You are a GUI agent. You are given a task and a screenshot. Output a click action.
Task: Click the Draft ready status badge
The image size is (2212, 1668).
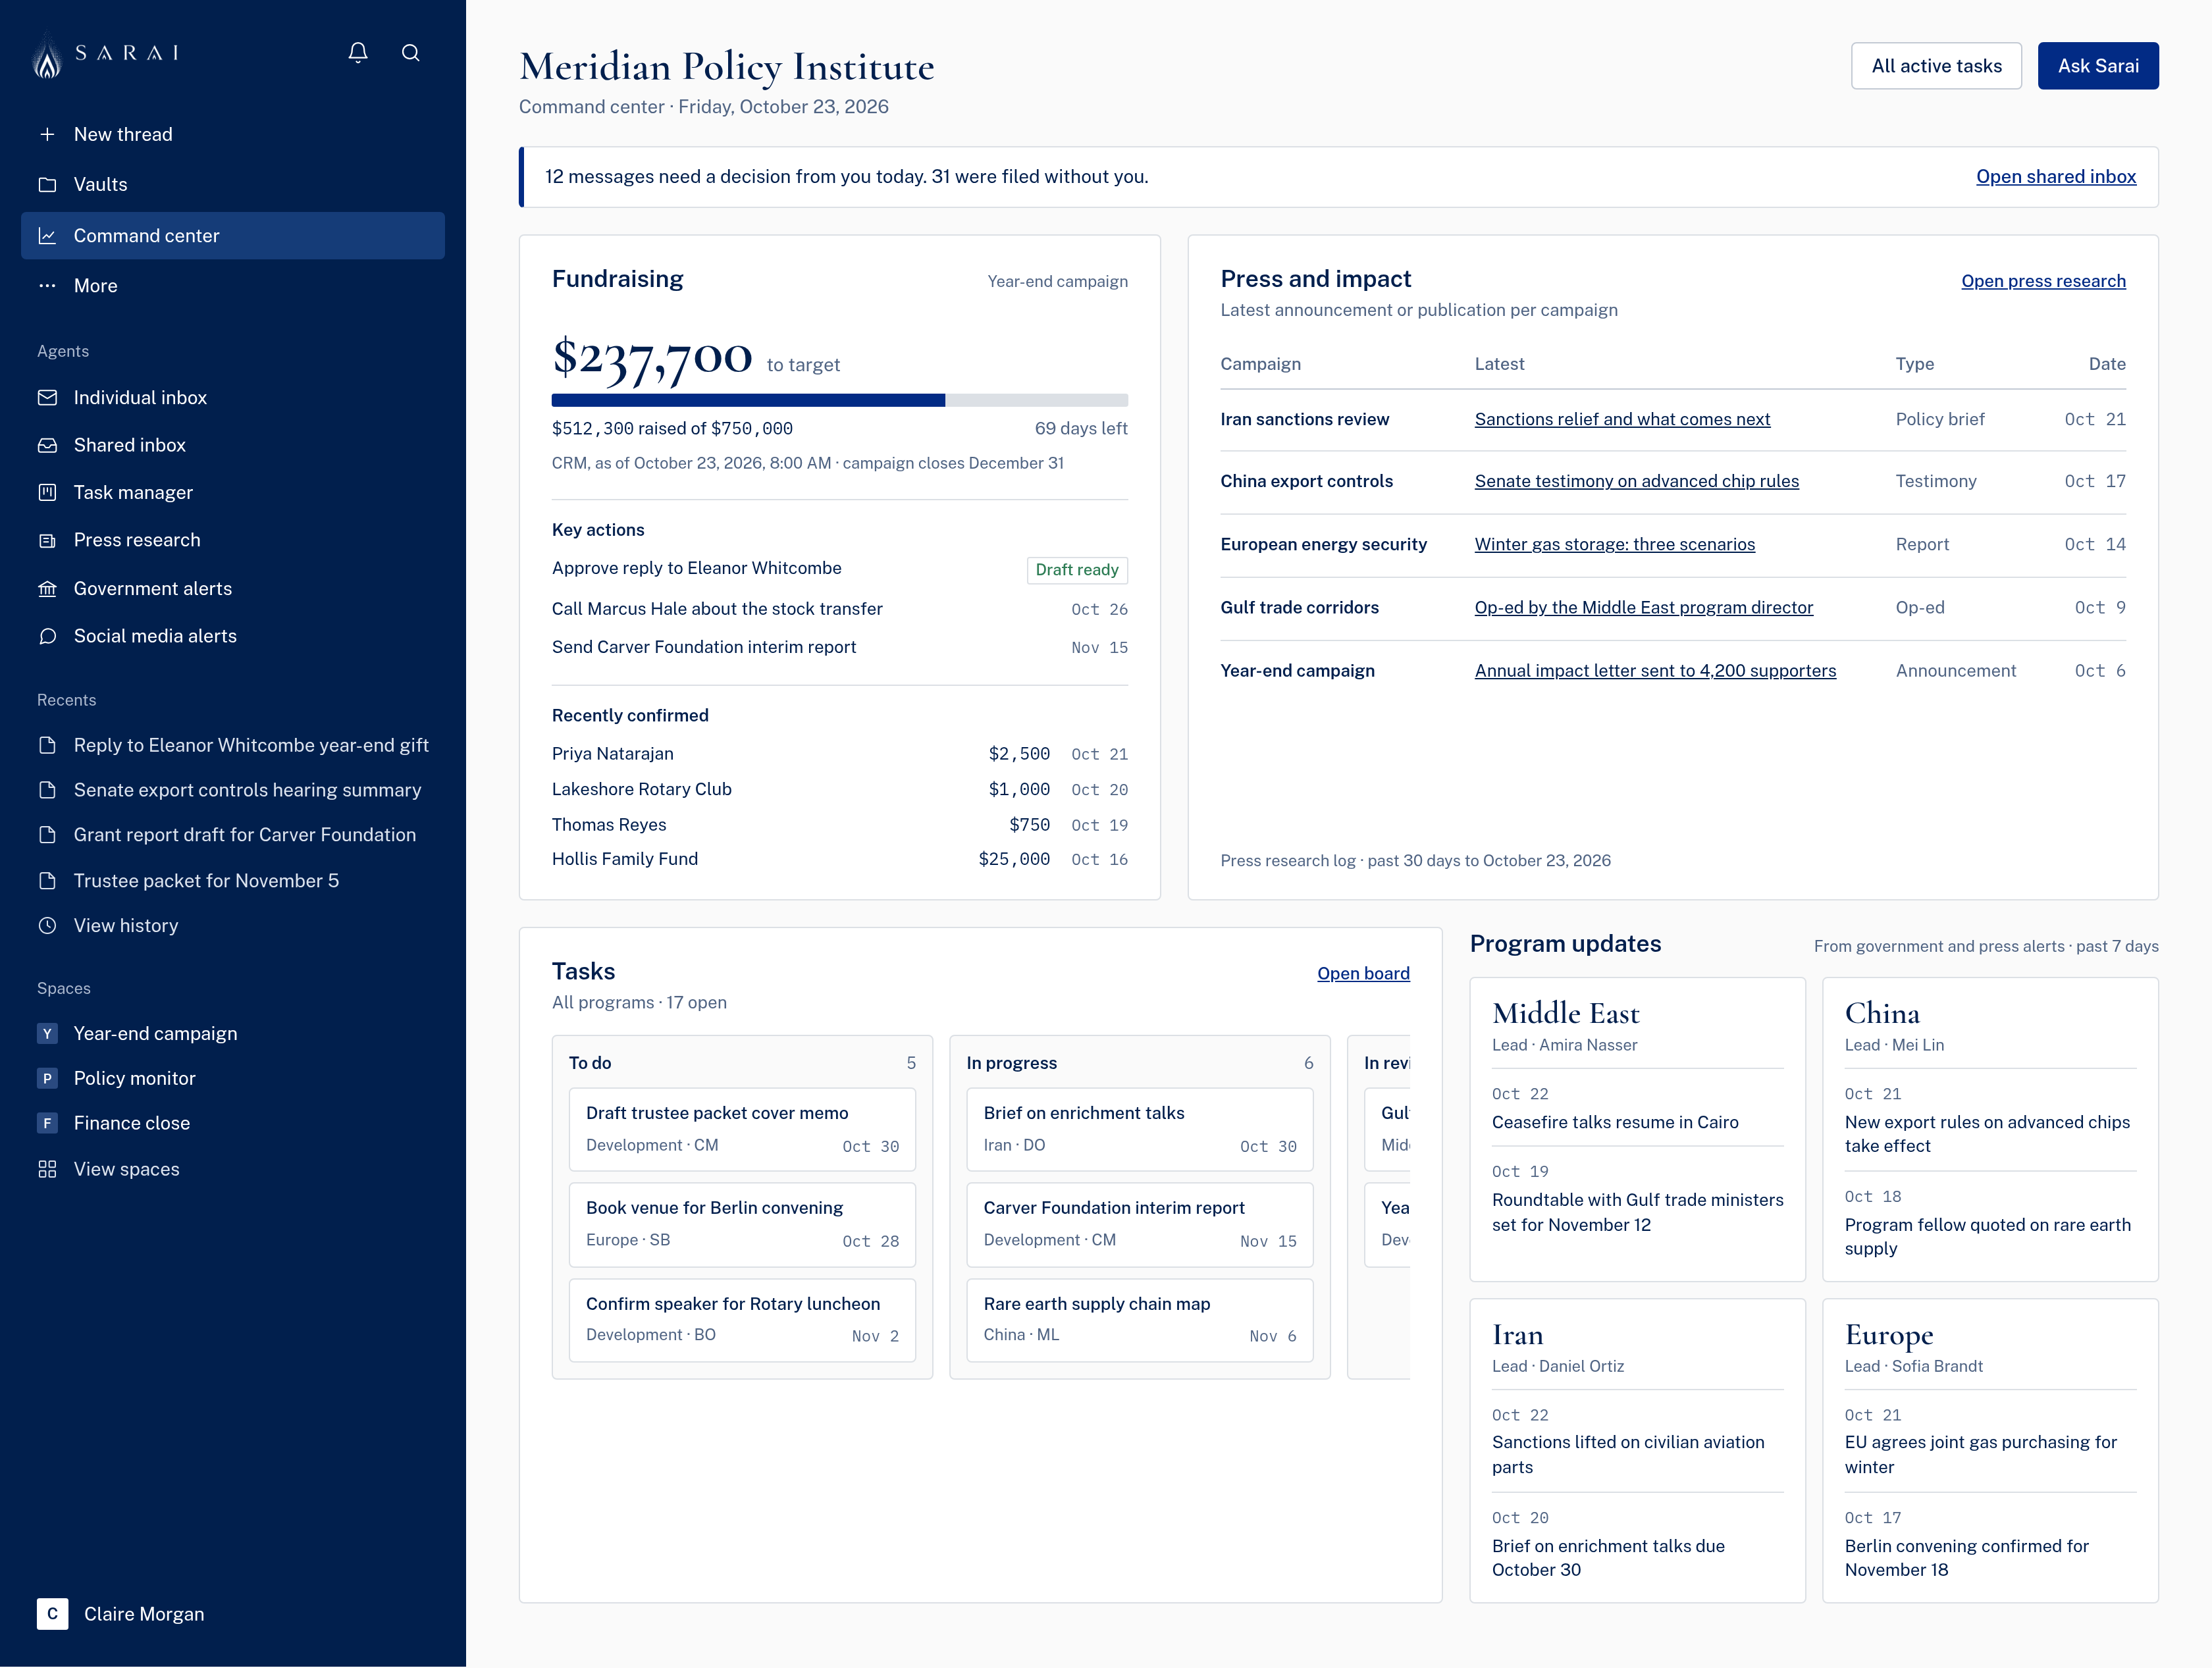[1076, 570]
